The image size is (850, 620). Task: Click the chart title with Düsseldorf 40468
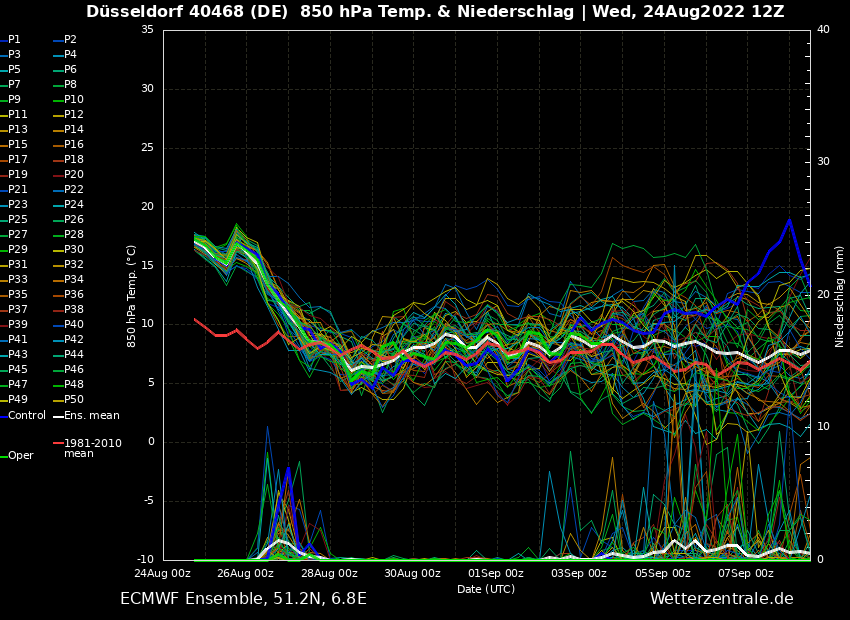[435, 12]
